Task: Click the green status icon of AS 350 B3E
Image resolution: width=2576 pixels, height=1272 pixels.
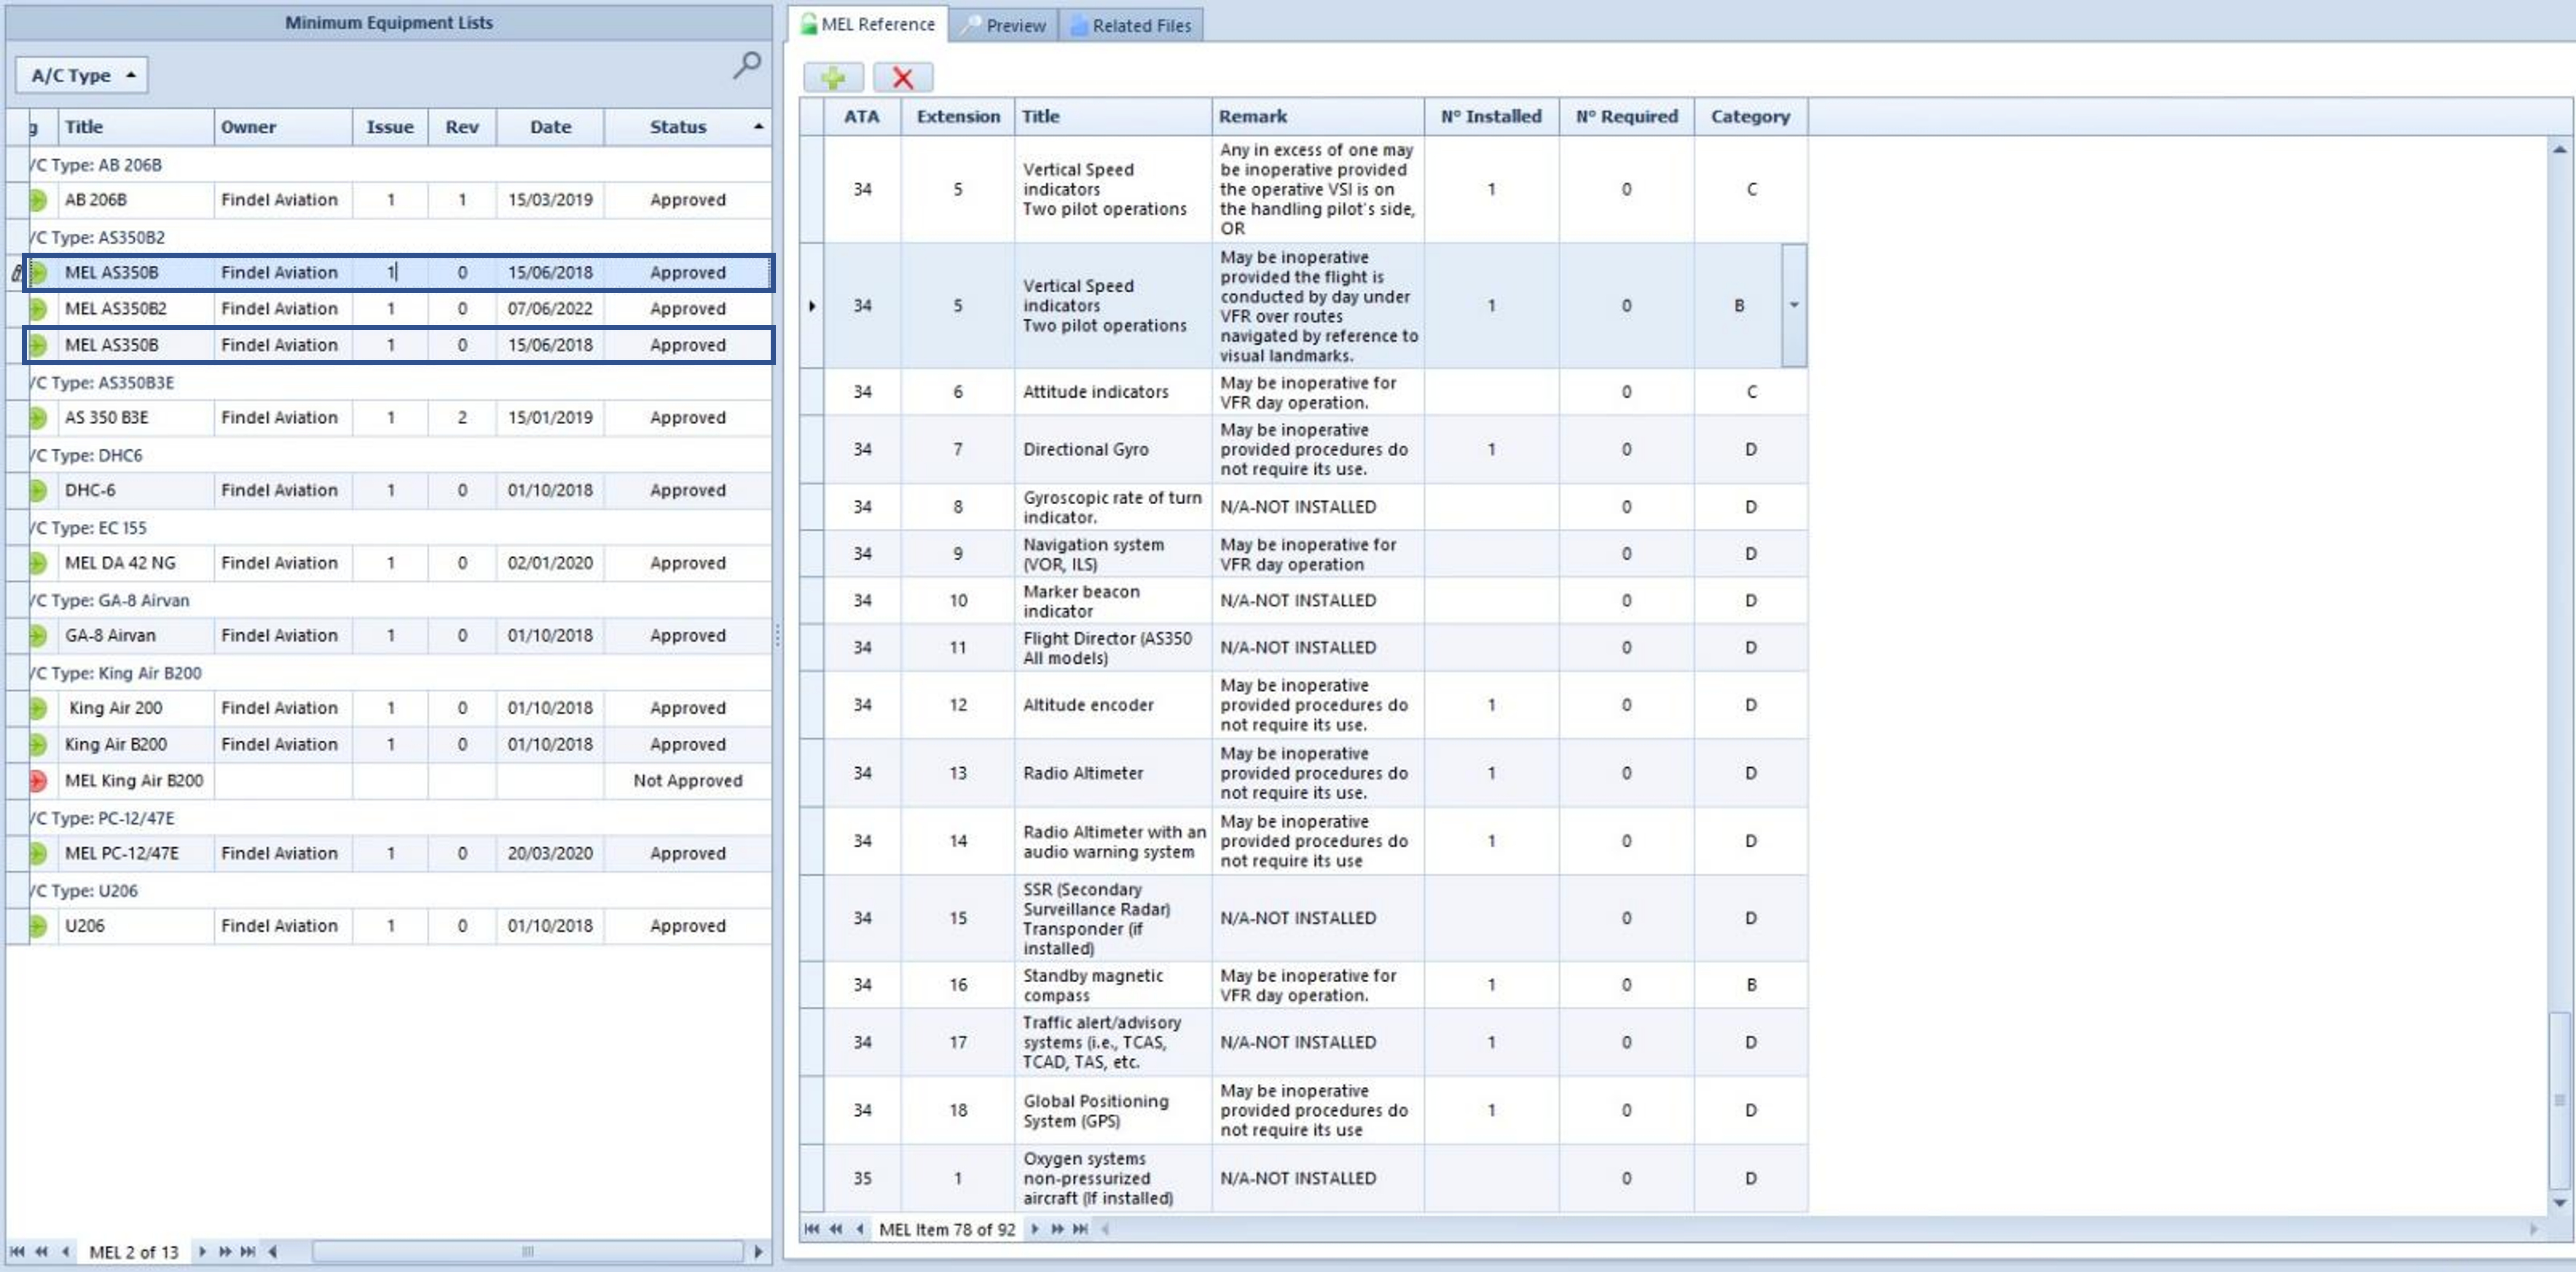Action: (x=38, y=418)
